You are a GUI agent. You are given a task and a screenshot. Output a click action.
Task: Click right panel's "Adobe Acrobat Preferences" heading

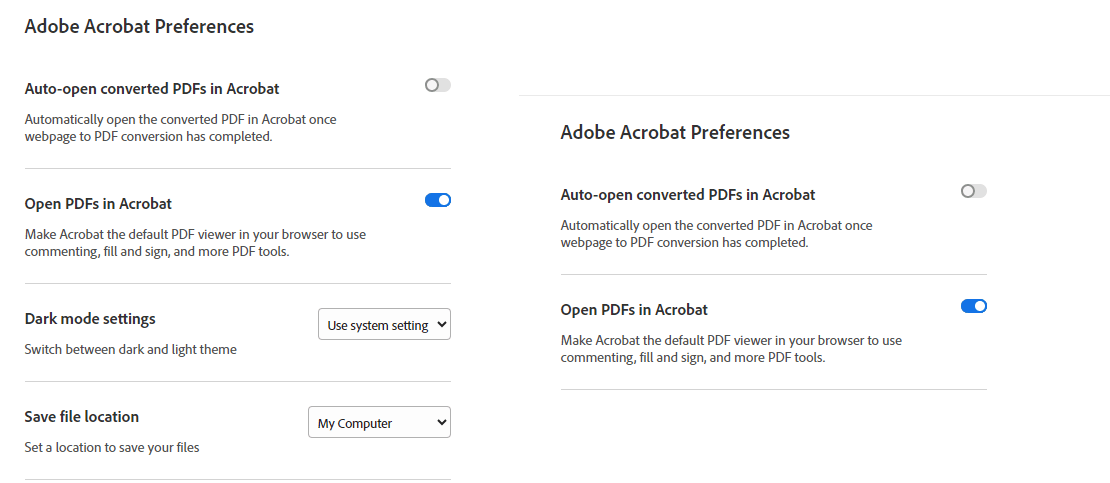click(x=675, y=132)
